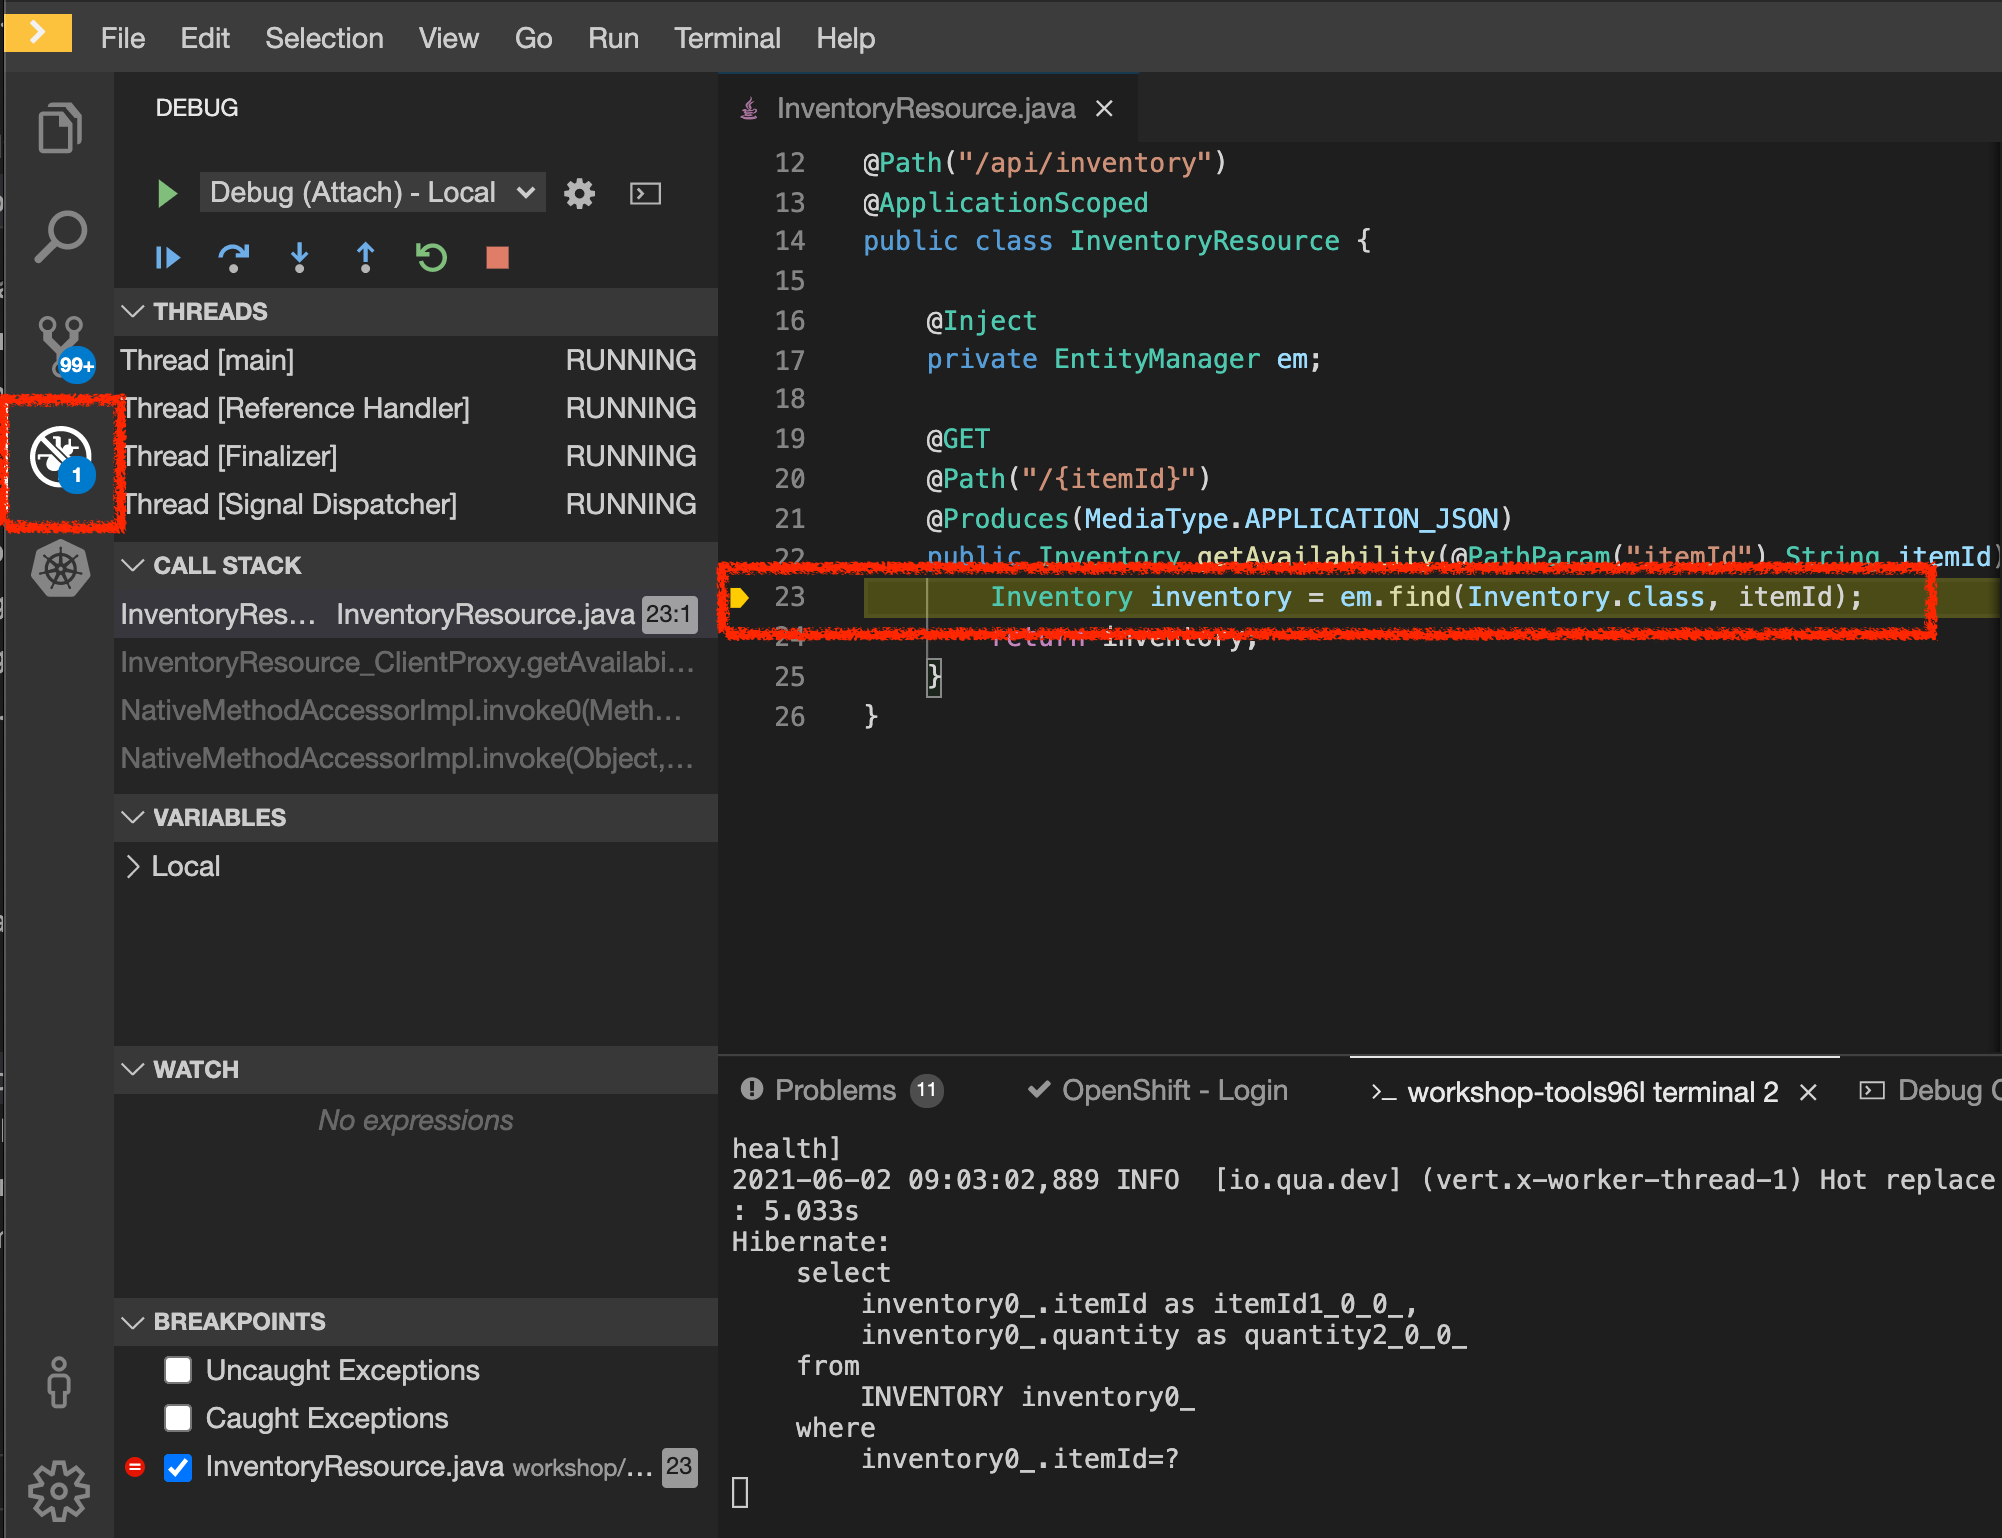
Task: Enable Uncaught Exceptions breakpoint
Action: coord(178,1370)
